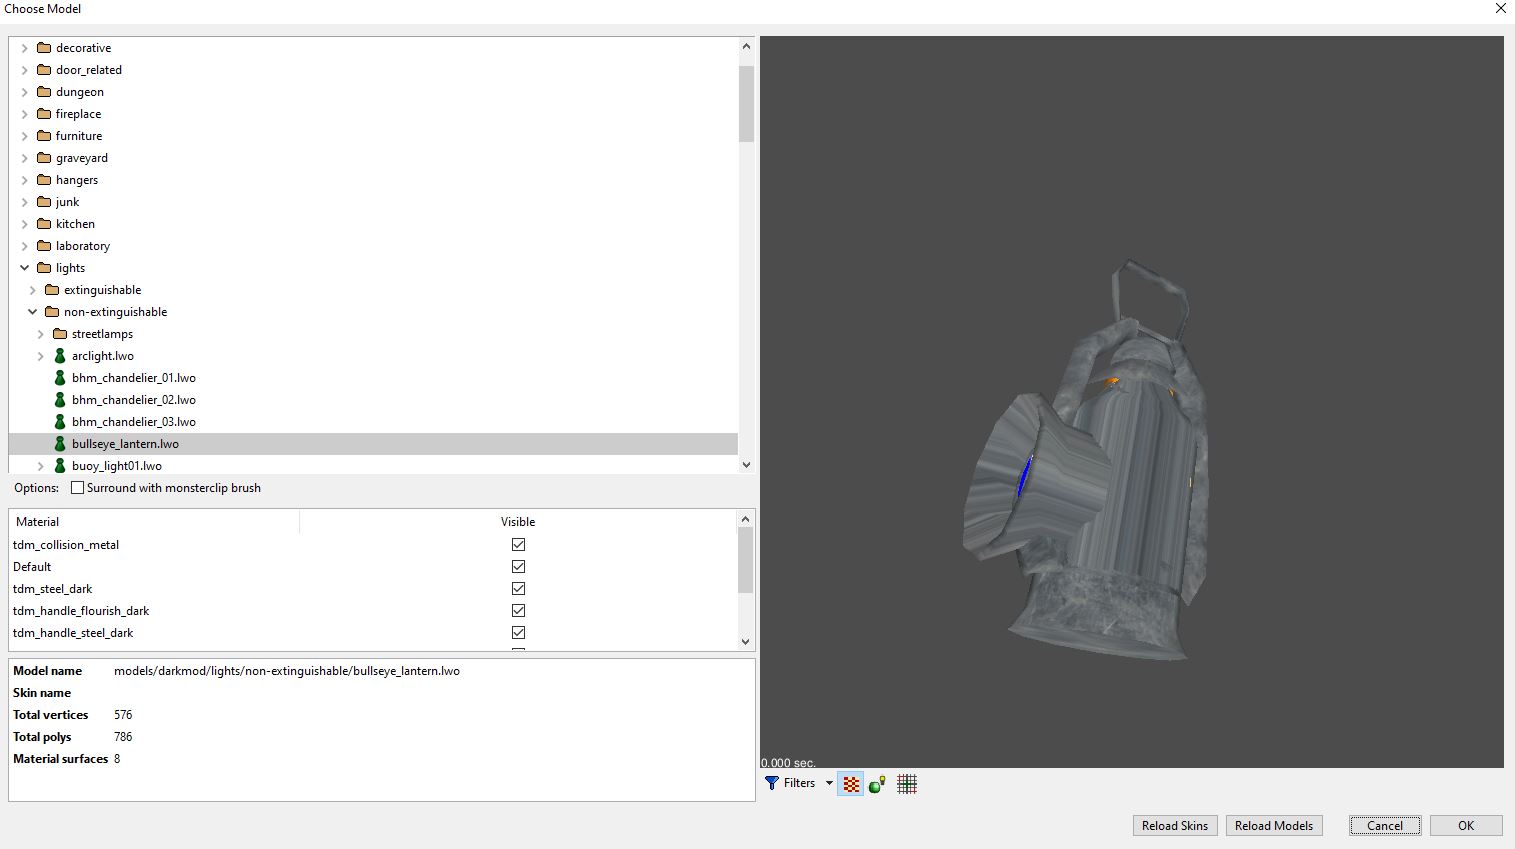Image resolution: width=1515 pixels, height=849 pixels.
Task: Click the furniture folder
Action: [78, 136]
